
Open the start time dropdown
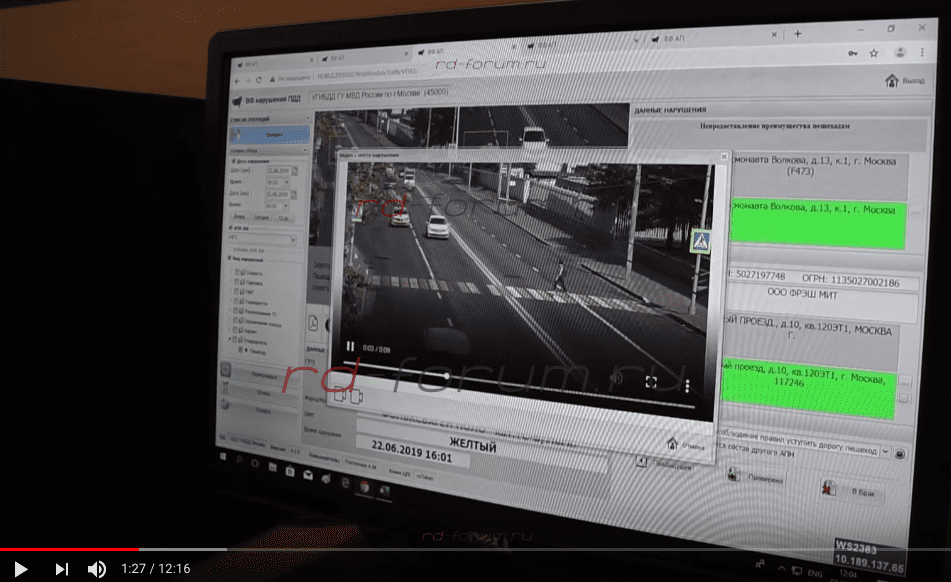click(286, 182)
